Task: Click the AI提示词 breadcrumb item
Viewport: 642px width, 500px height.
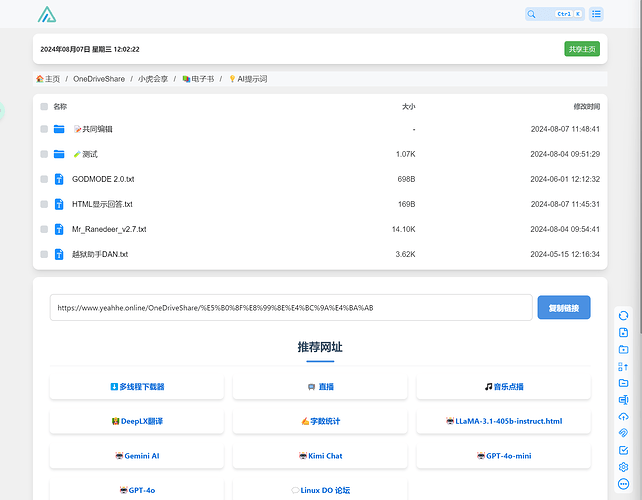Action: tap(248, 79)
